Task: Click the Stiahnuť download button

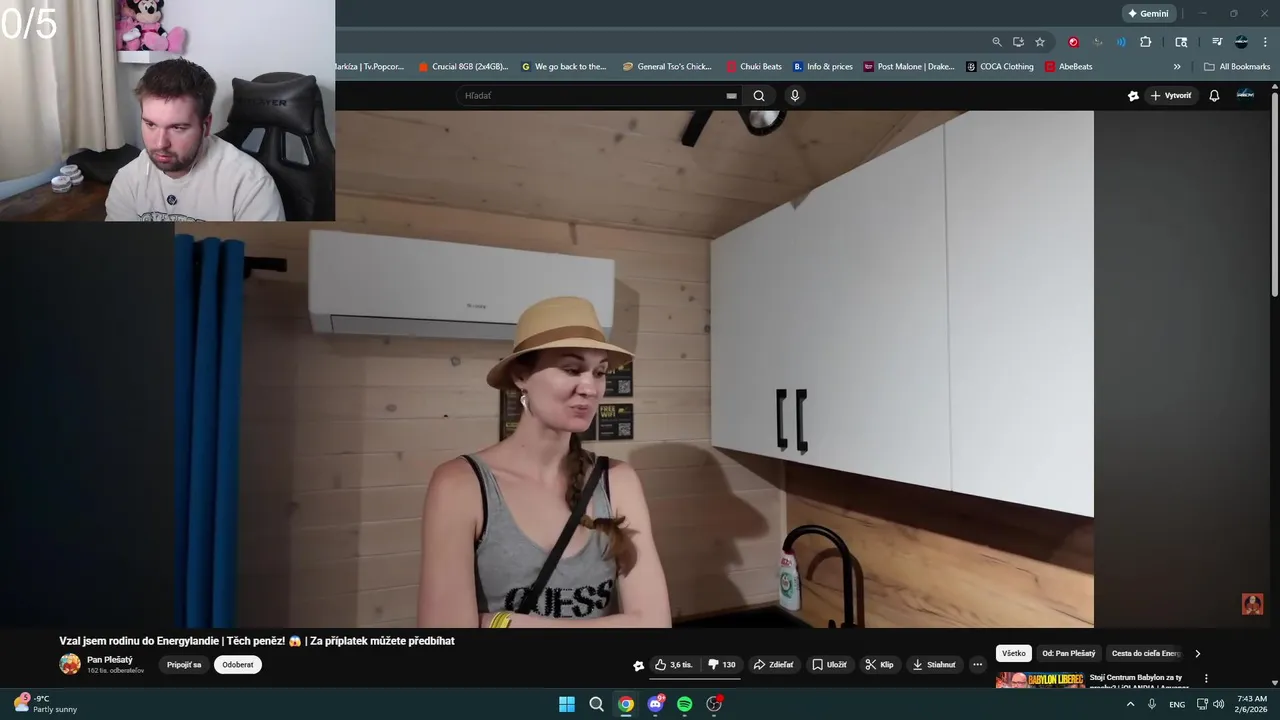Action: (x=934, y=665)
